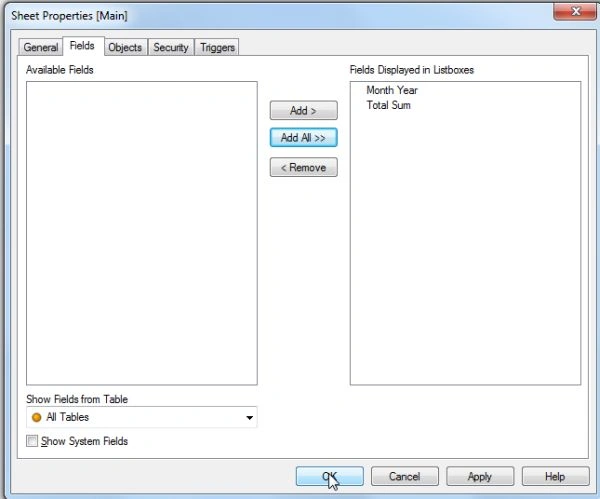
Task: Open Help for Sheet Properties
Action: pyautogui.click(x=555, y=476)
